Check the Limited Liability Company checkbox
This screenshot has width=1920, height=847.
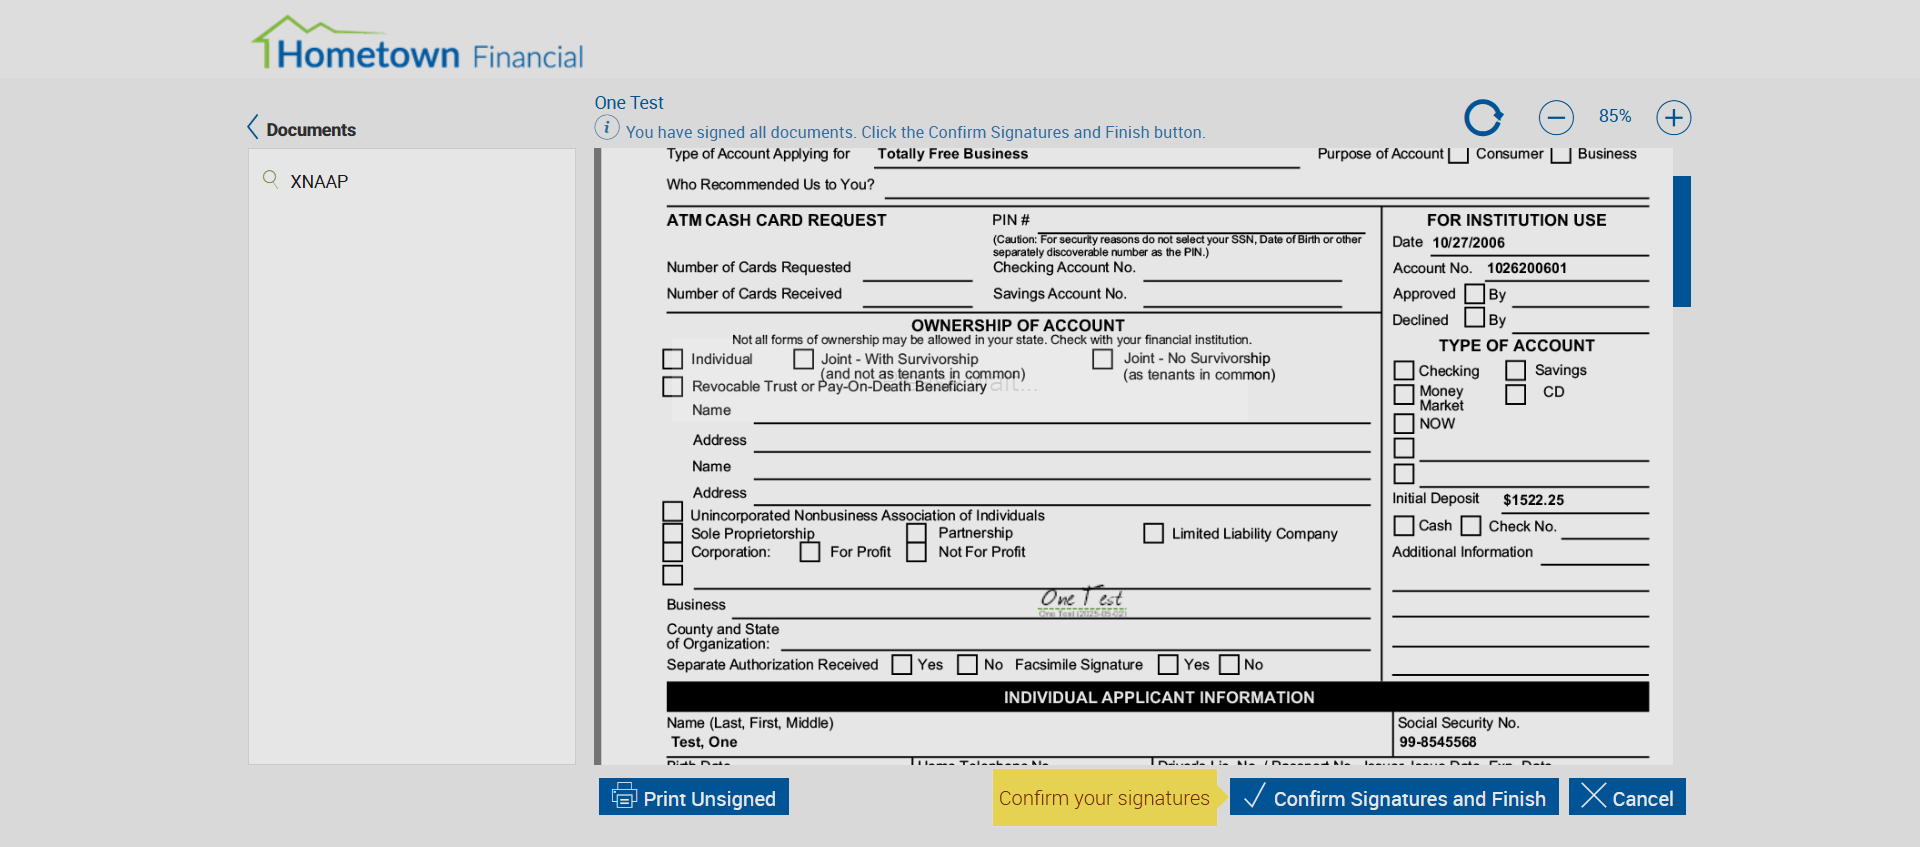pos(1154,533)
